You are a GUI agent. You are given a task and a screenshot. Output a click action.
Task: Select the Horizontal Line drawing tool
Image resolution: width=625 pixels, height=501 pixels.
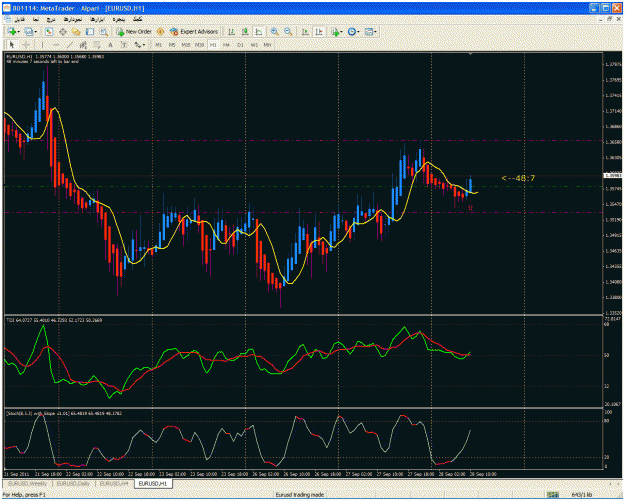point(56,45)
